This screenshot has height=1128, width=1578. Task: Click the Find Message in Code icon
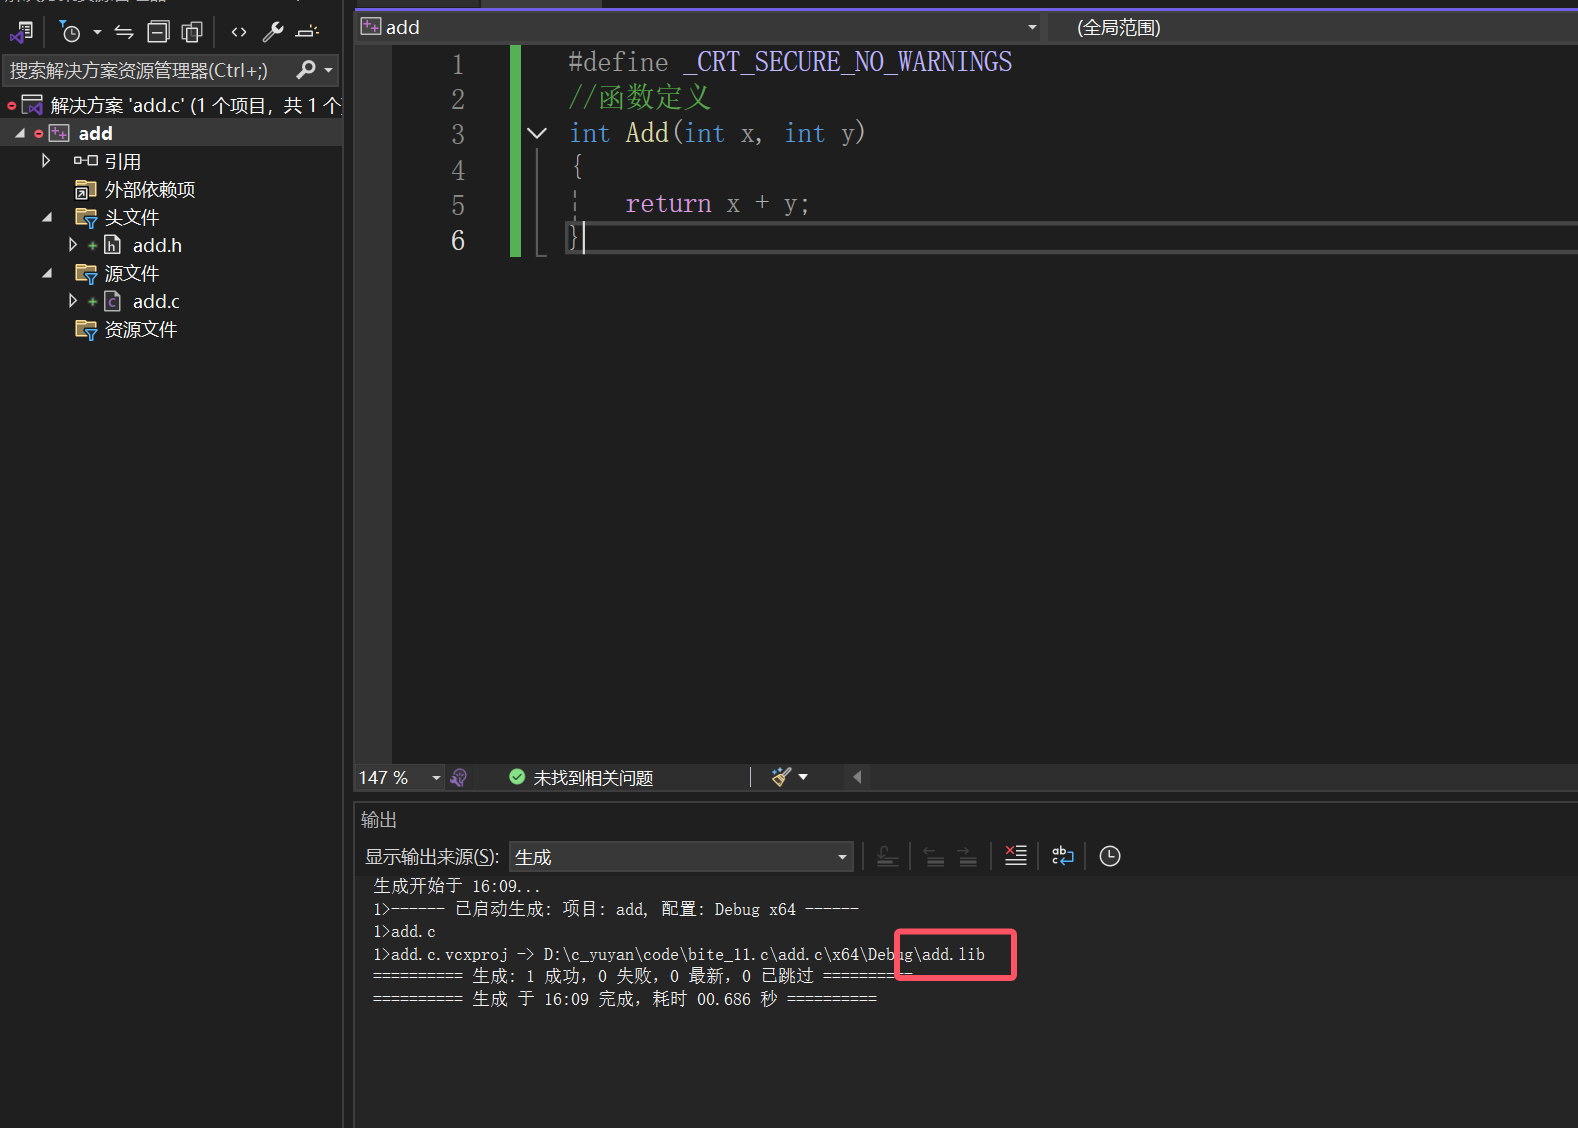point(887,856)
